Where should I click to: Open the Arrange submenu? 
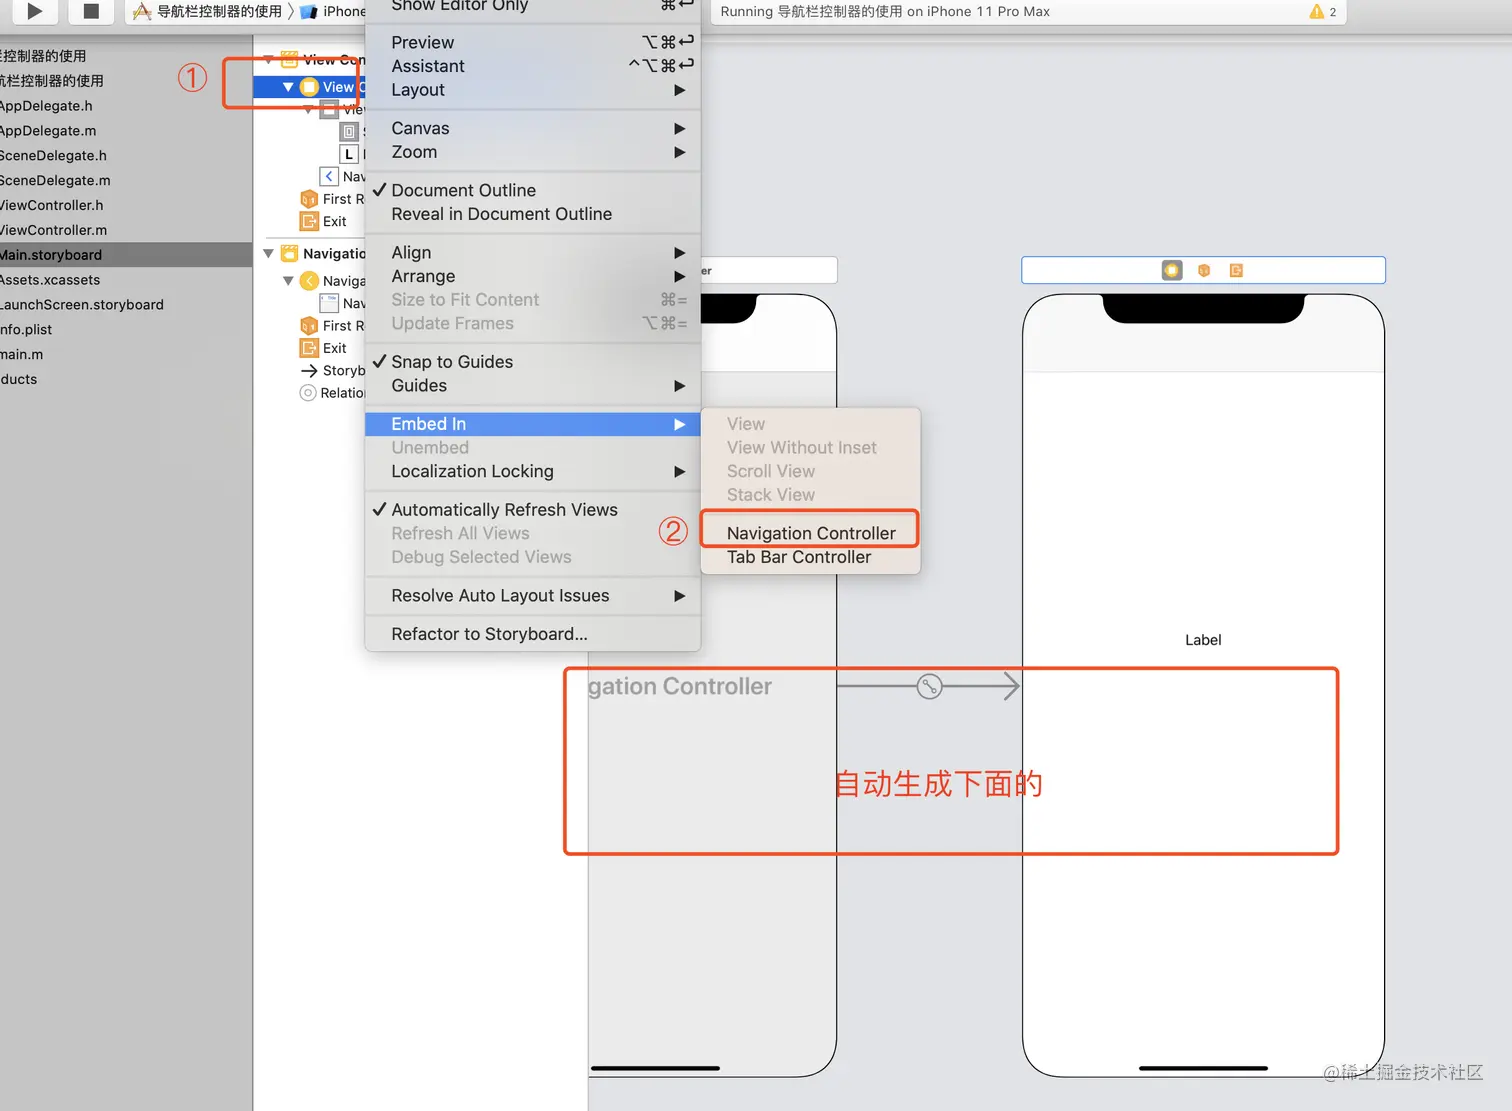(532, 276)
